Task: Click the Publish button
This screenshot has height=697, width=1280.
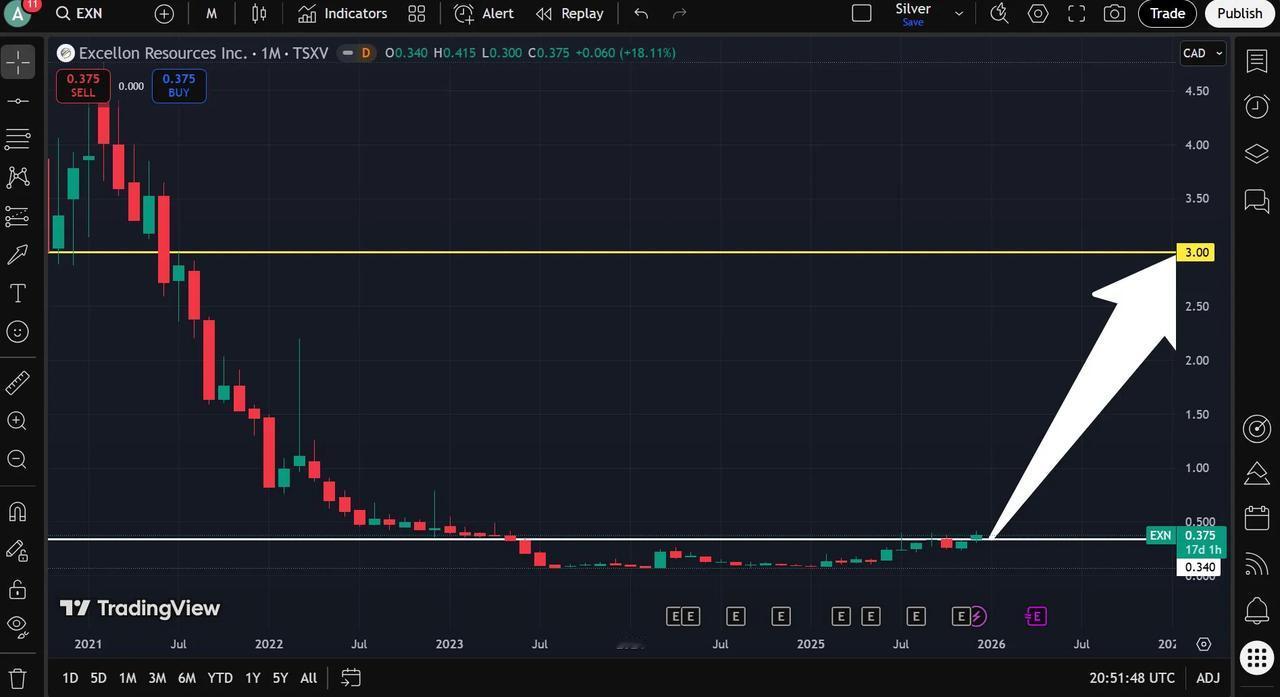Action: coord(1240,13)
